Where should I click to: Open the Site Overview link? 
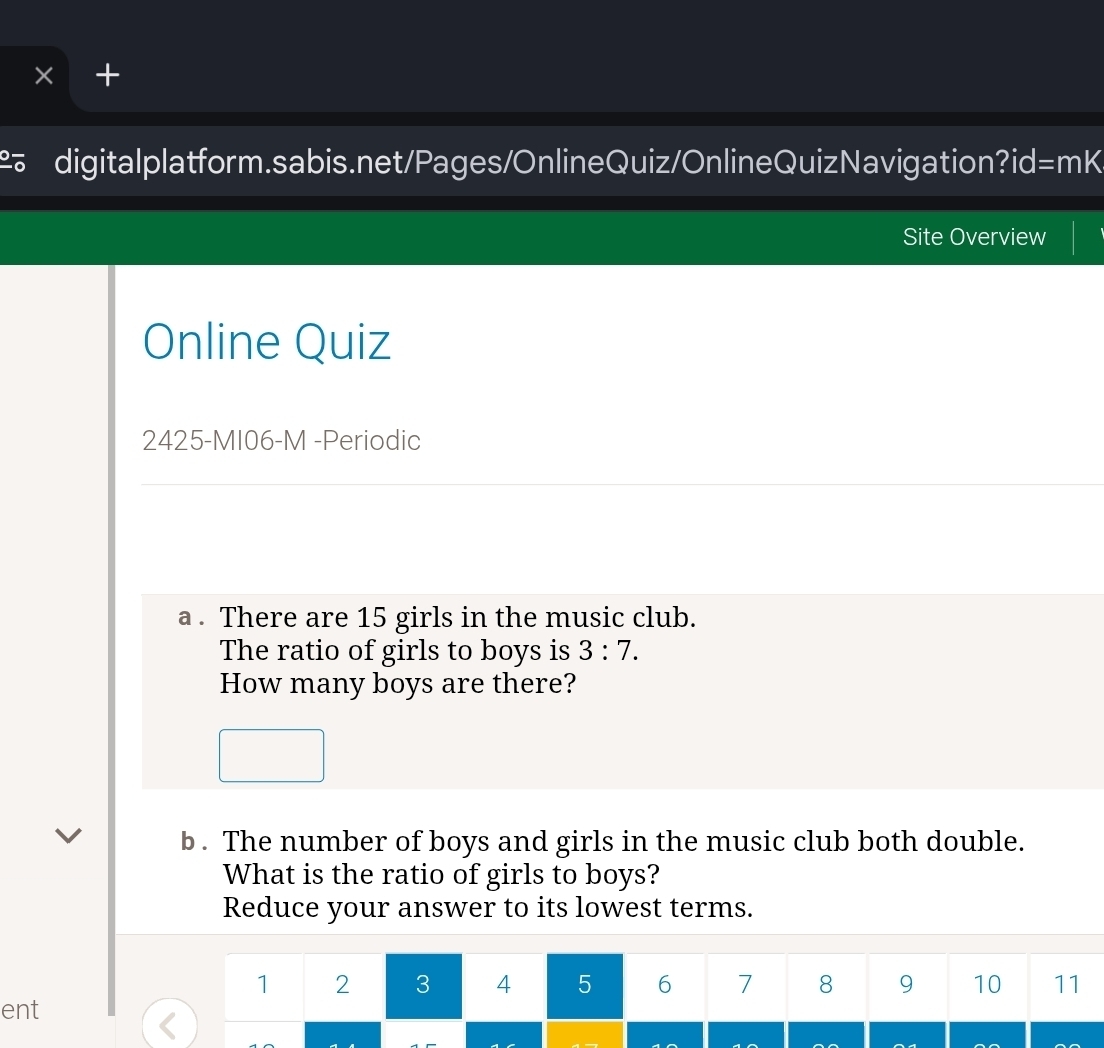coord(973,237)
